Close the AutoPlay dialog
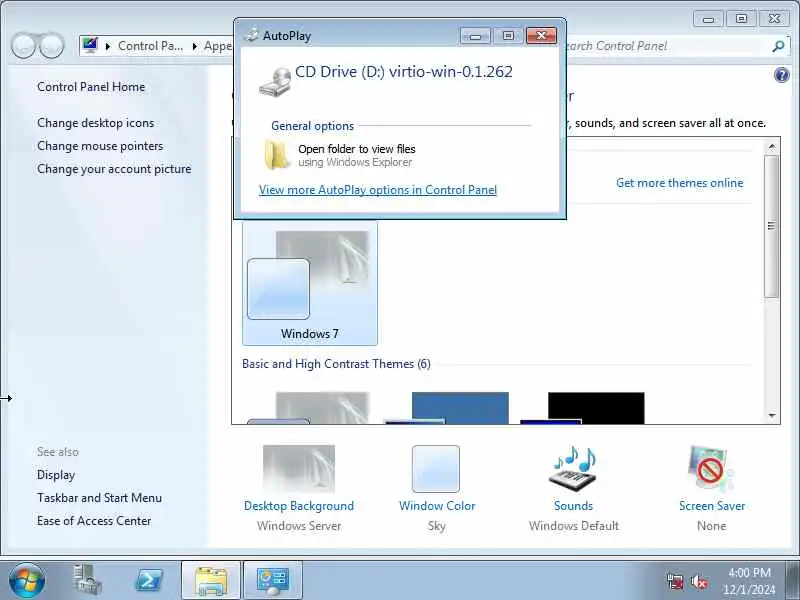The height and width of the screenshot is (600, 800). pyautogui.click(x=541, y=35)
